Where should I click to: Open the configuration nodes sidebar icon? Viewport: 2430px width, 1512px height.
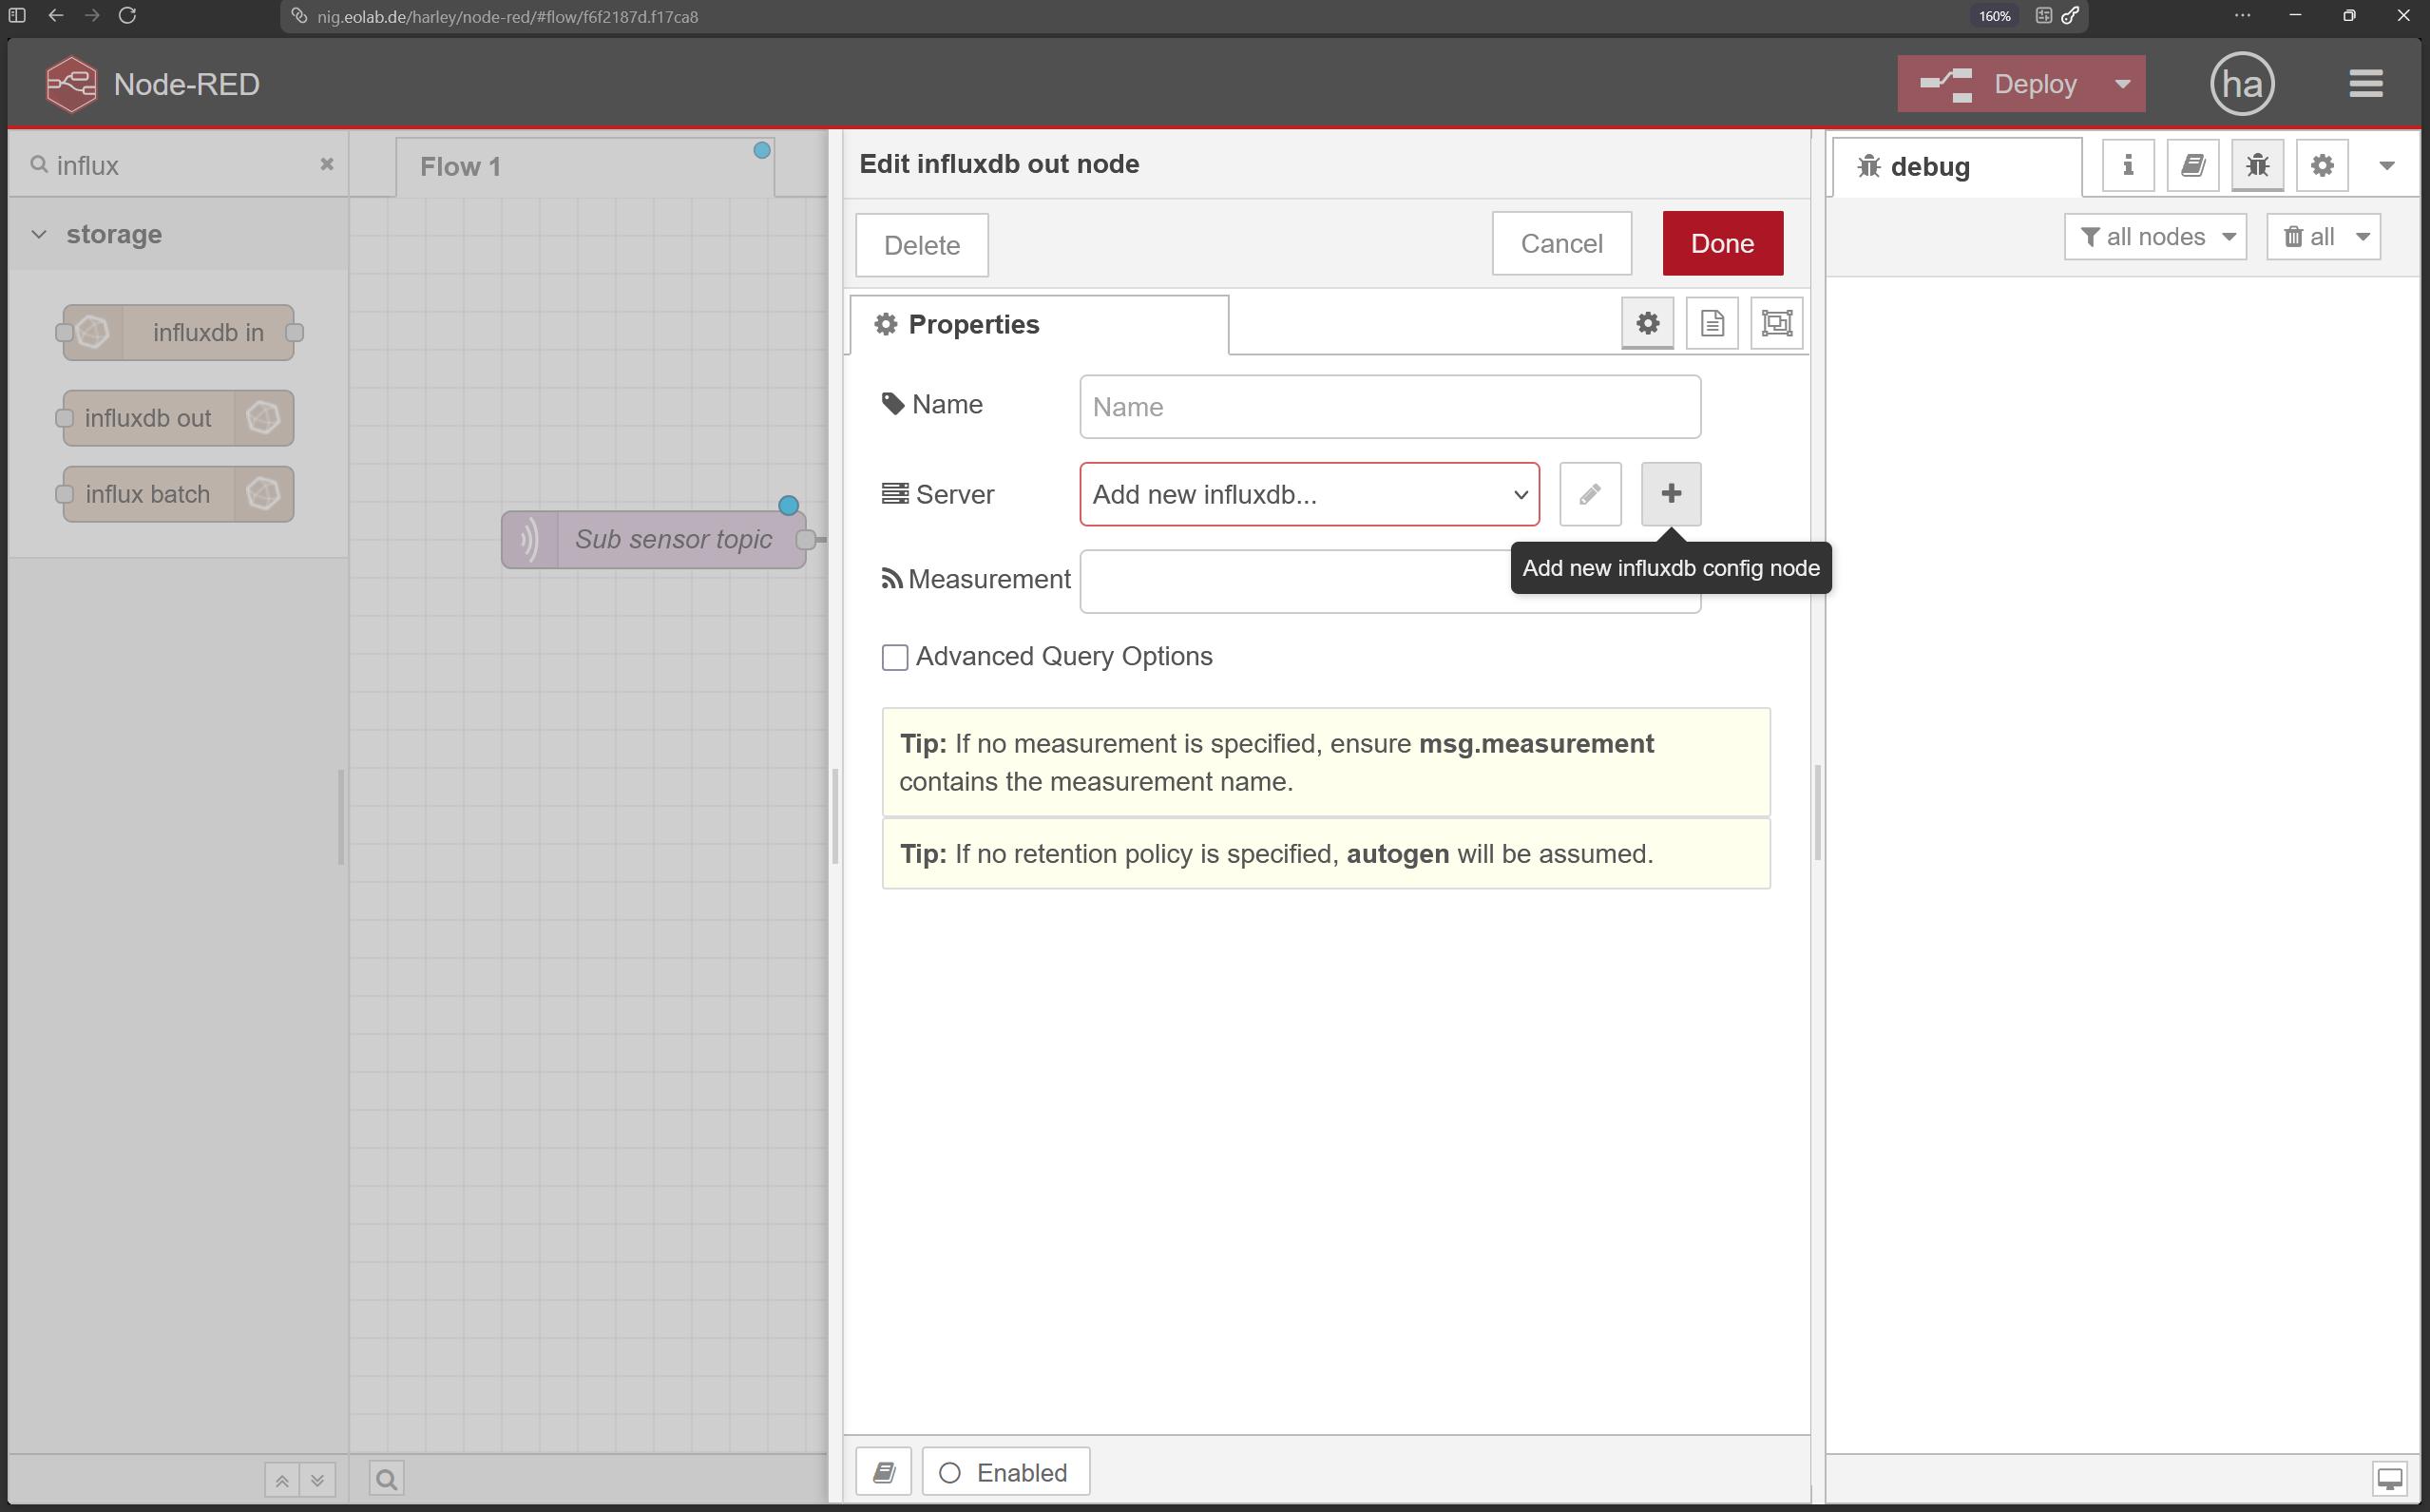pos(2322,165)
